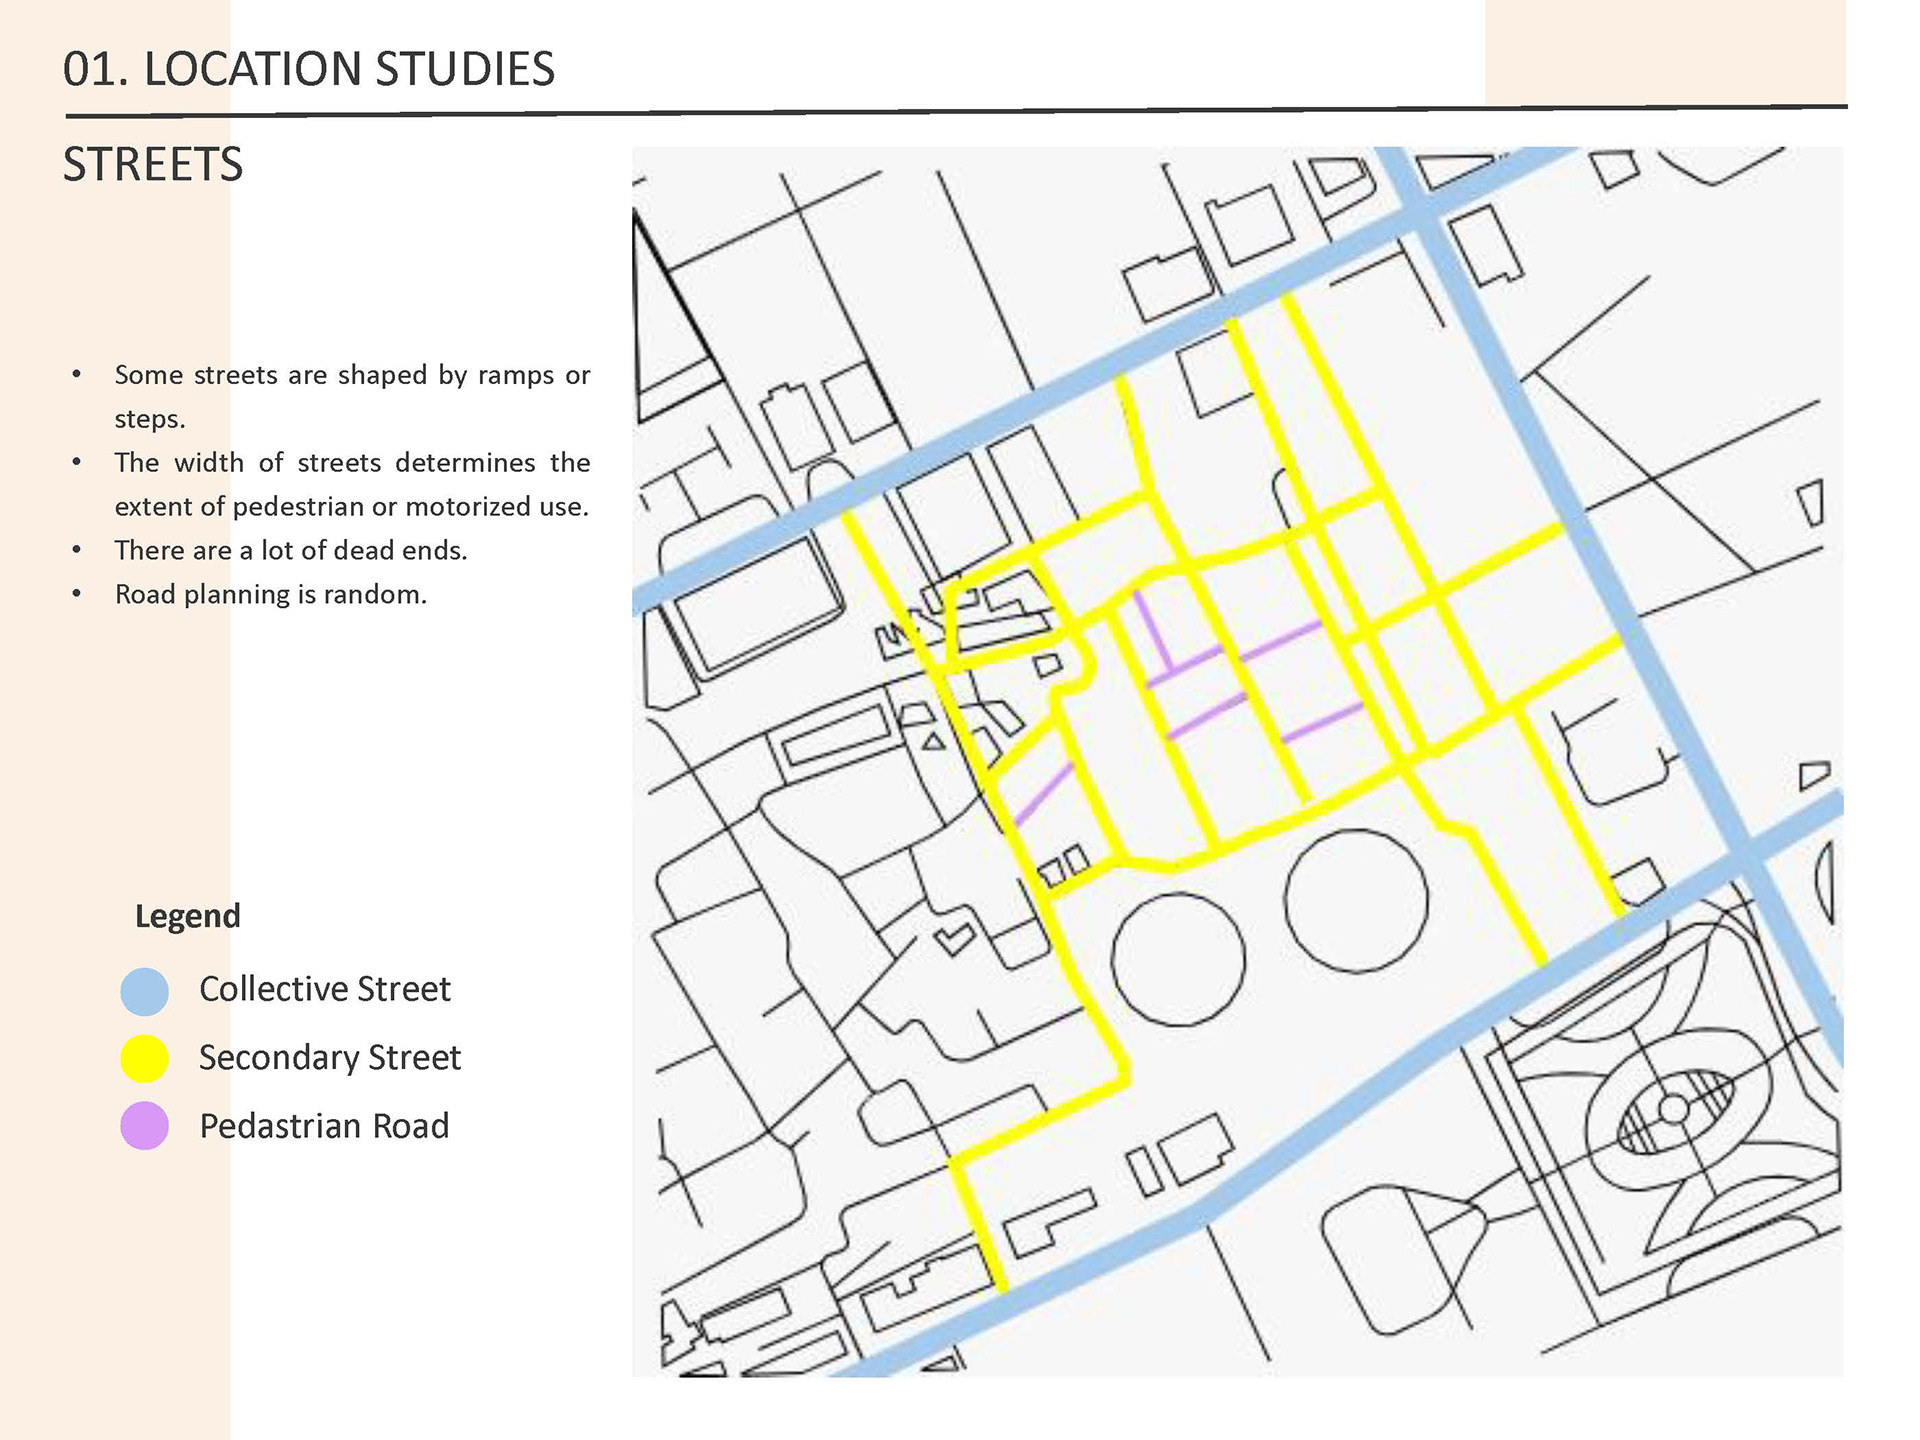Click the purple Pedastrian Road legend circle

(145, 1126)
